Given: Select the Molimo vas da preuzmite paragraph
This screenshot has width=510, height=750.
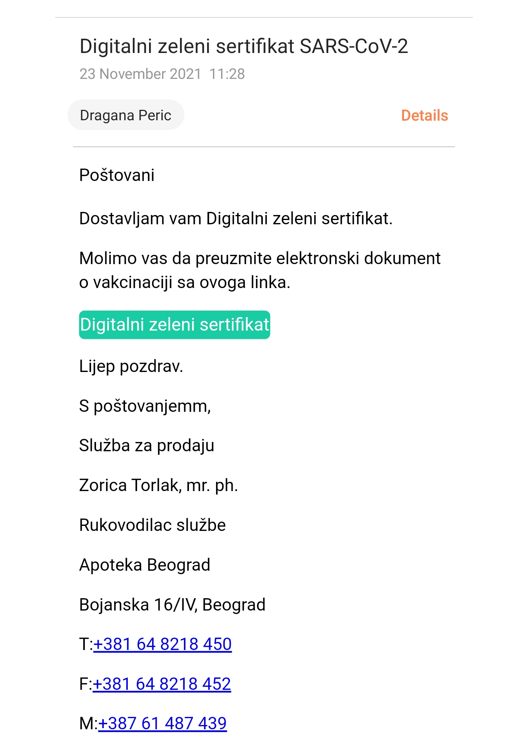Looking at the screenshot, I should click(260, 270).
